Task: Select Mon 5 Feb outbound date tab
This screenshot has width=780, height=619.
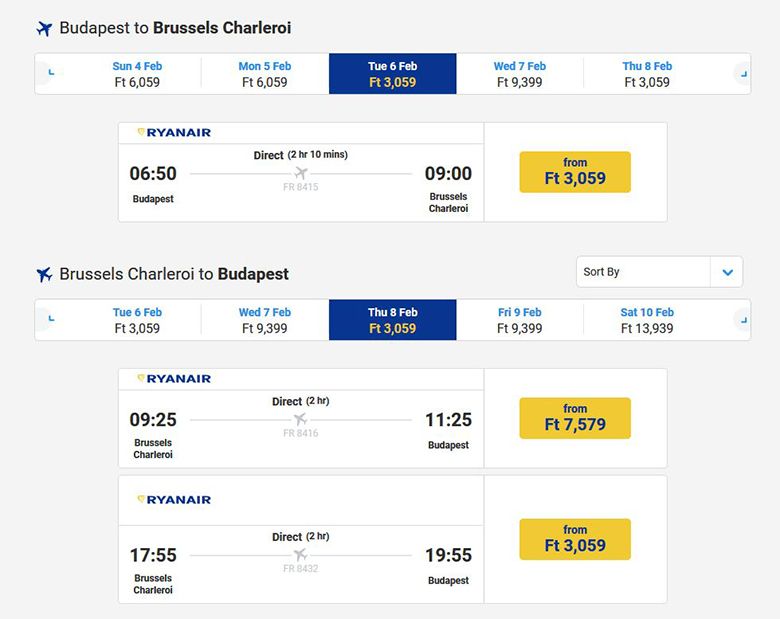Action: point(264,74)
